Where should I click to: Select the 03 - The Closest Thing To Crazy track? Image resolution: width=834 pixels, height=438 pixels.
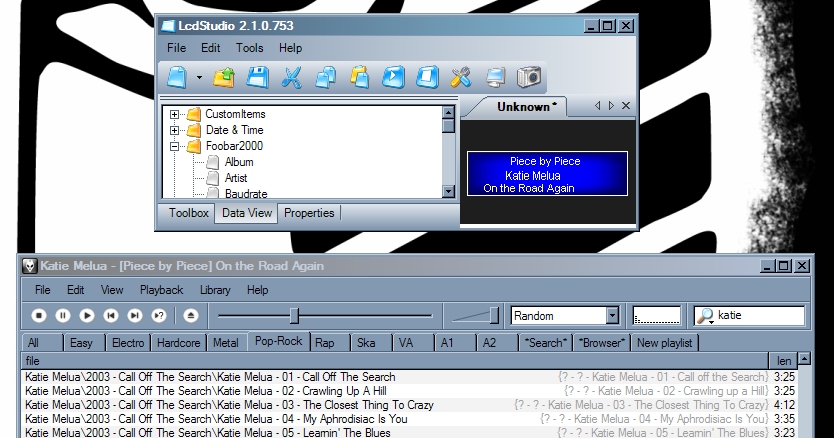(410, 405)
